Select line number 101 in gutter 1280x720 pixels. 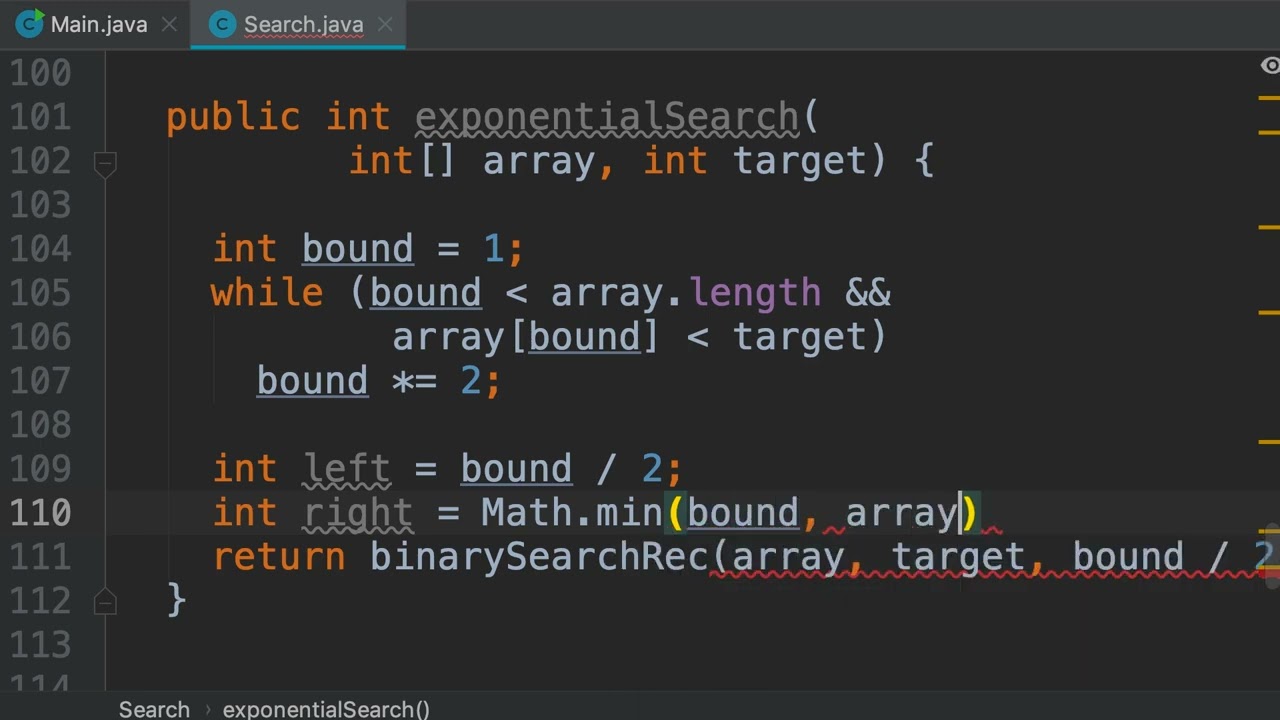pos(40,117)
